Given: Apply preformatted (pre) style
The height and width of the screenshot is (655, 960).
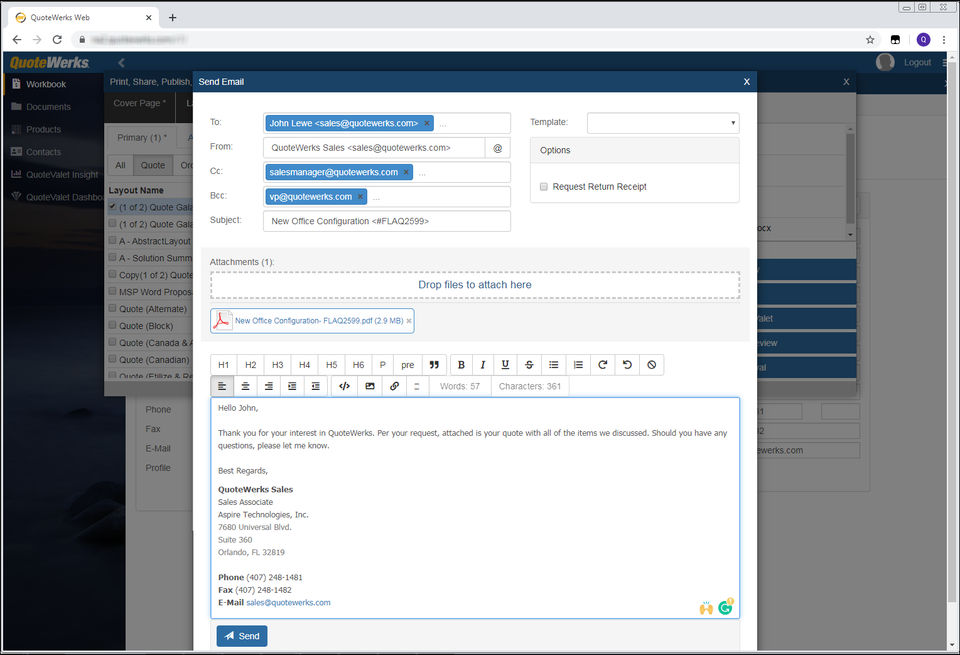Looking at the screenshot, I should 408,365.
